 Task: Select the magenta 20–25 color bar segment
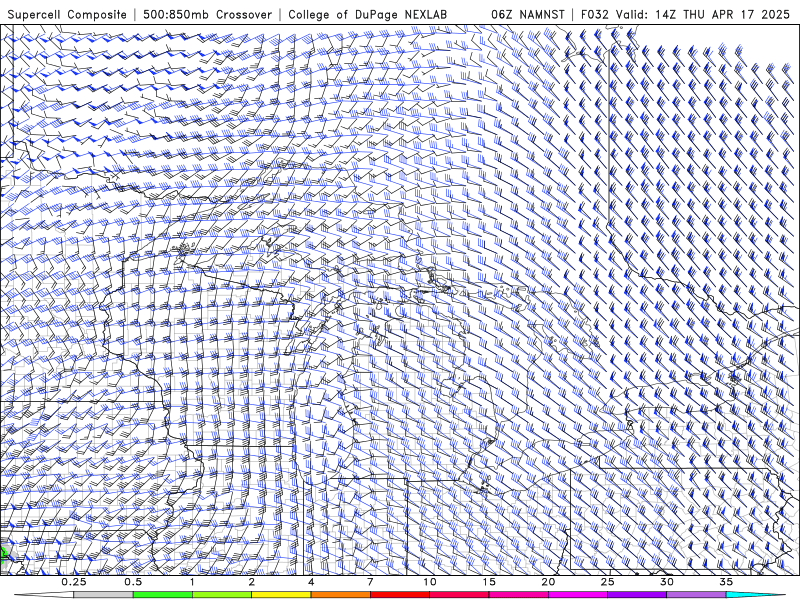[578, 595]
